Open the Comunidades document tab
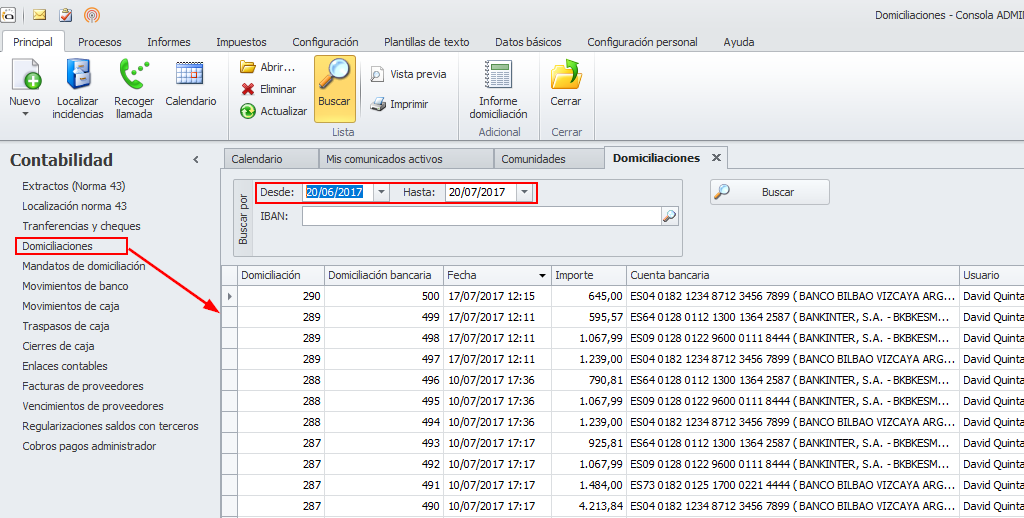 click(x=533, y=159)
